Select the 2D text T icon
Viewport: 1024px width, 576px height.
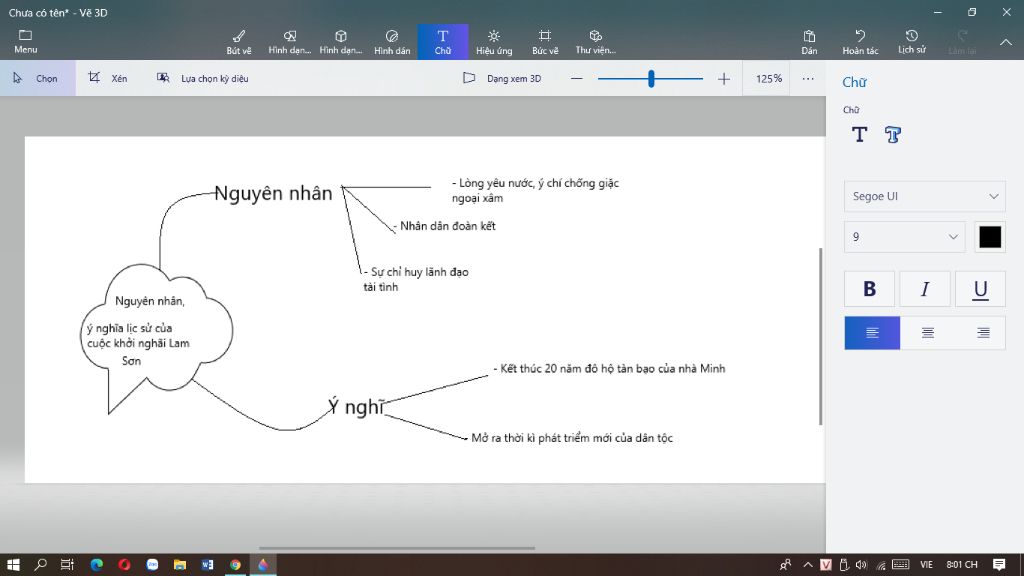pyautogui.click(x=859, y=135)
